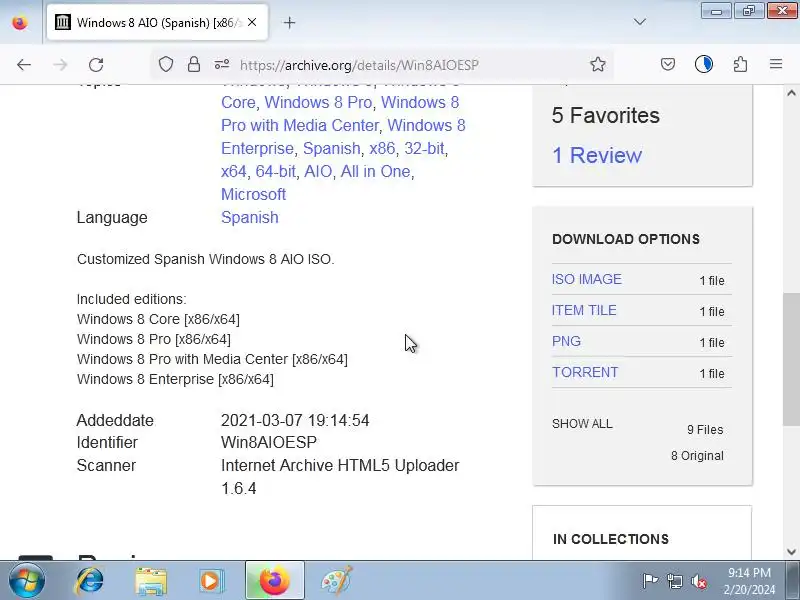The height and width of the screenshot is (600, 800).
Task: Select the Windows 8 AIO (Spanish) tab
Action: point(157,22)
